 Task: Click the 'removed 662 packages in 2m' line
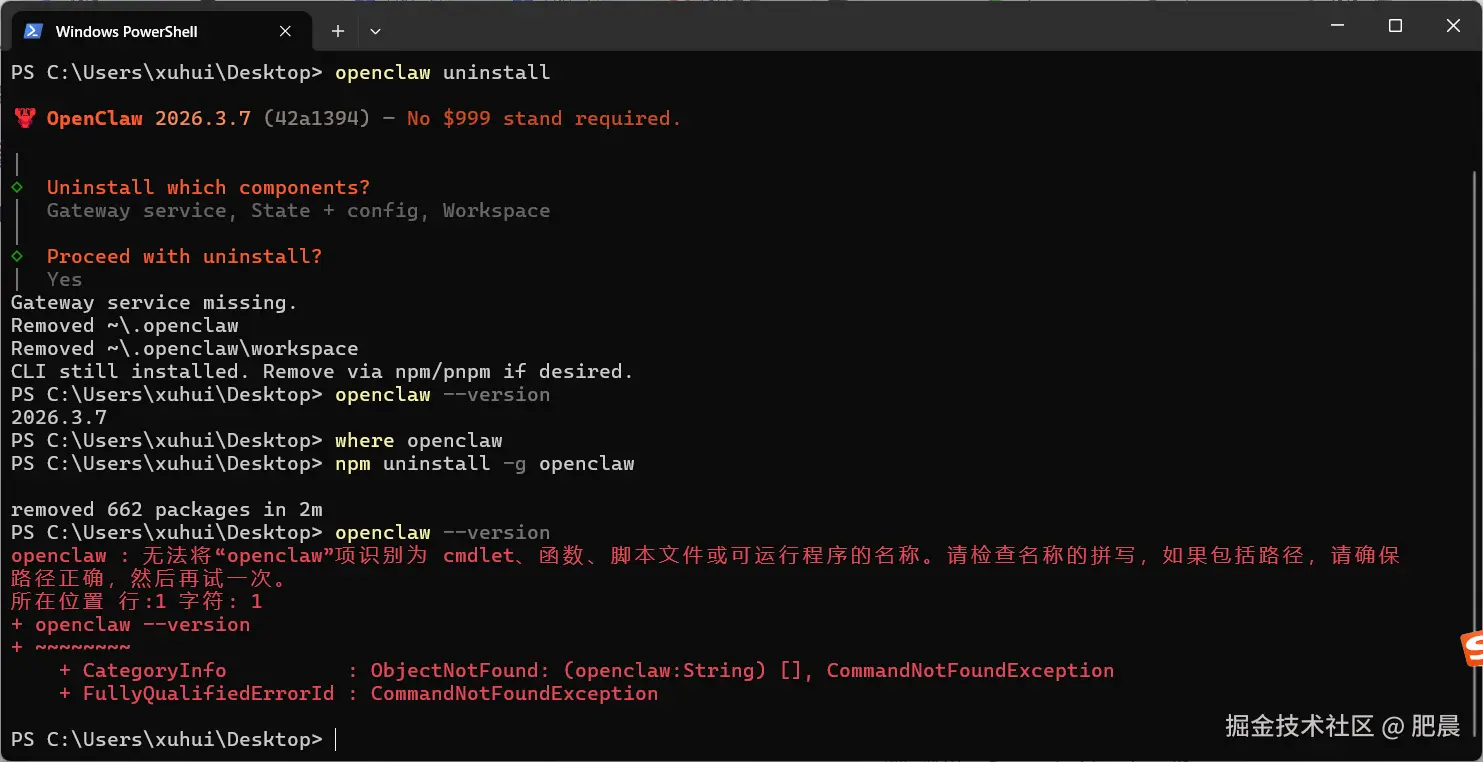(x=166, y=509)
